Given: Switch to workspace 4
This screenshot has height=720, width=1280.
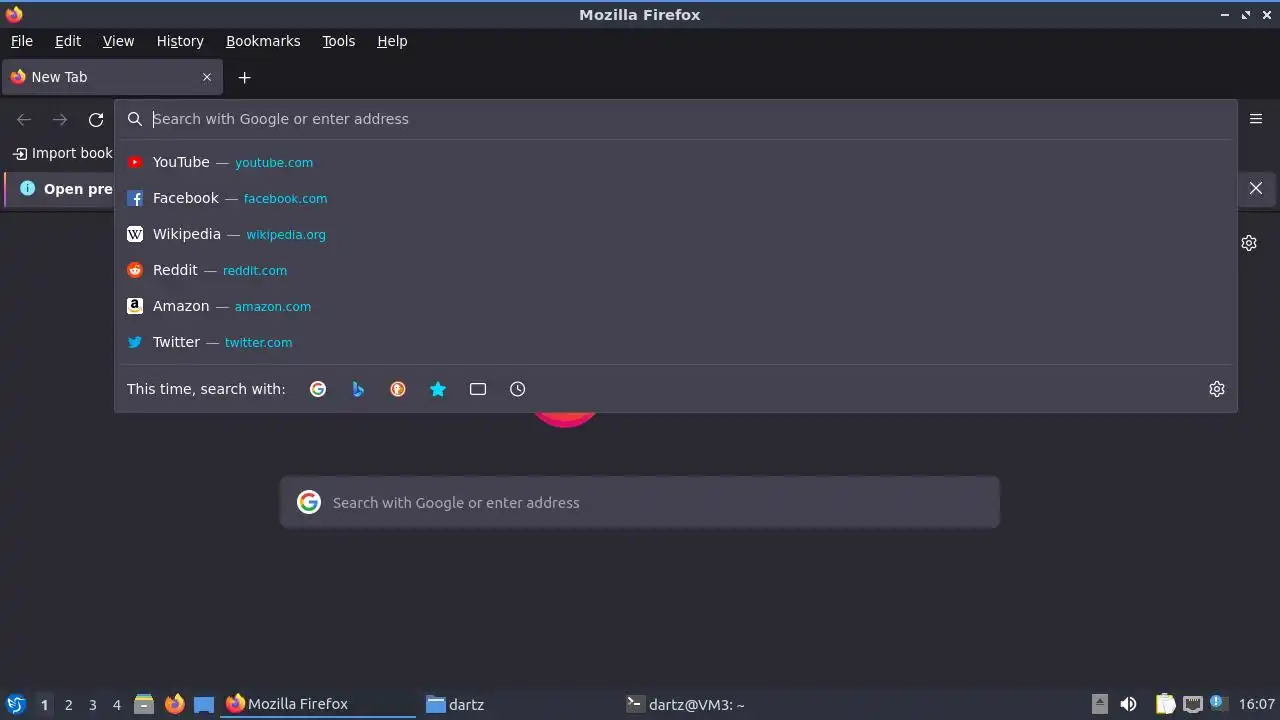Looking at the screenshot, I should [116, 705].
